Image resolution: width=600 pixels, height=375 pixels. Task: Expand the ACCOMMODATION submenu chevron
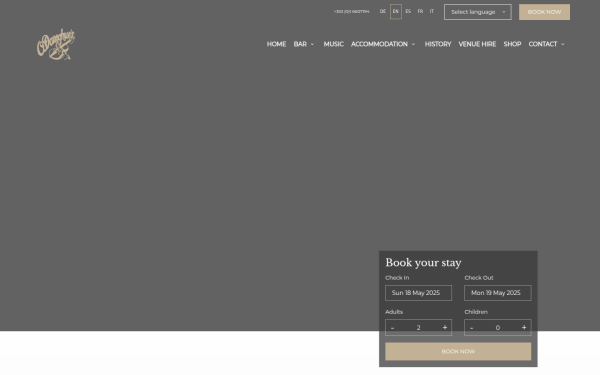413,44
